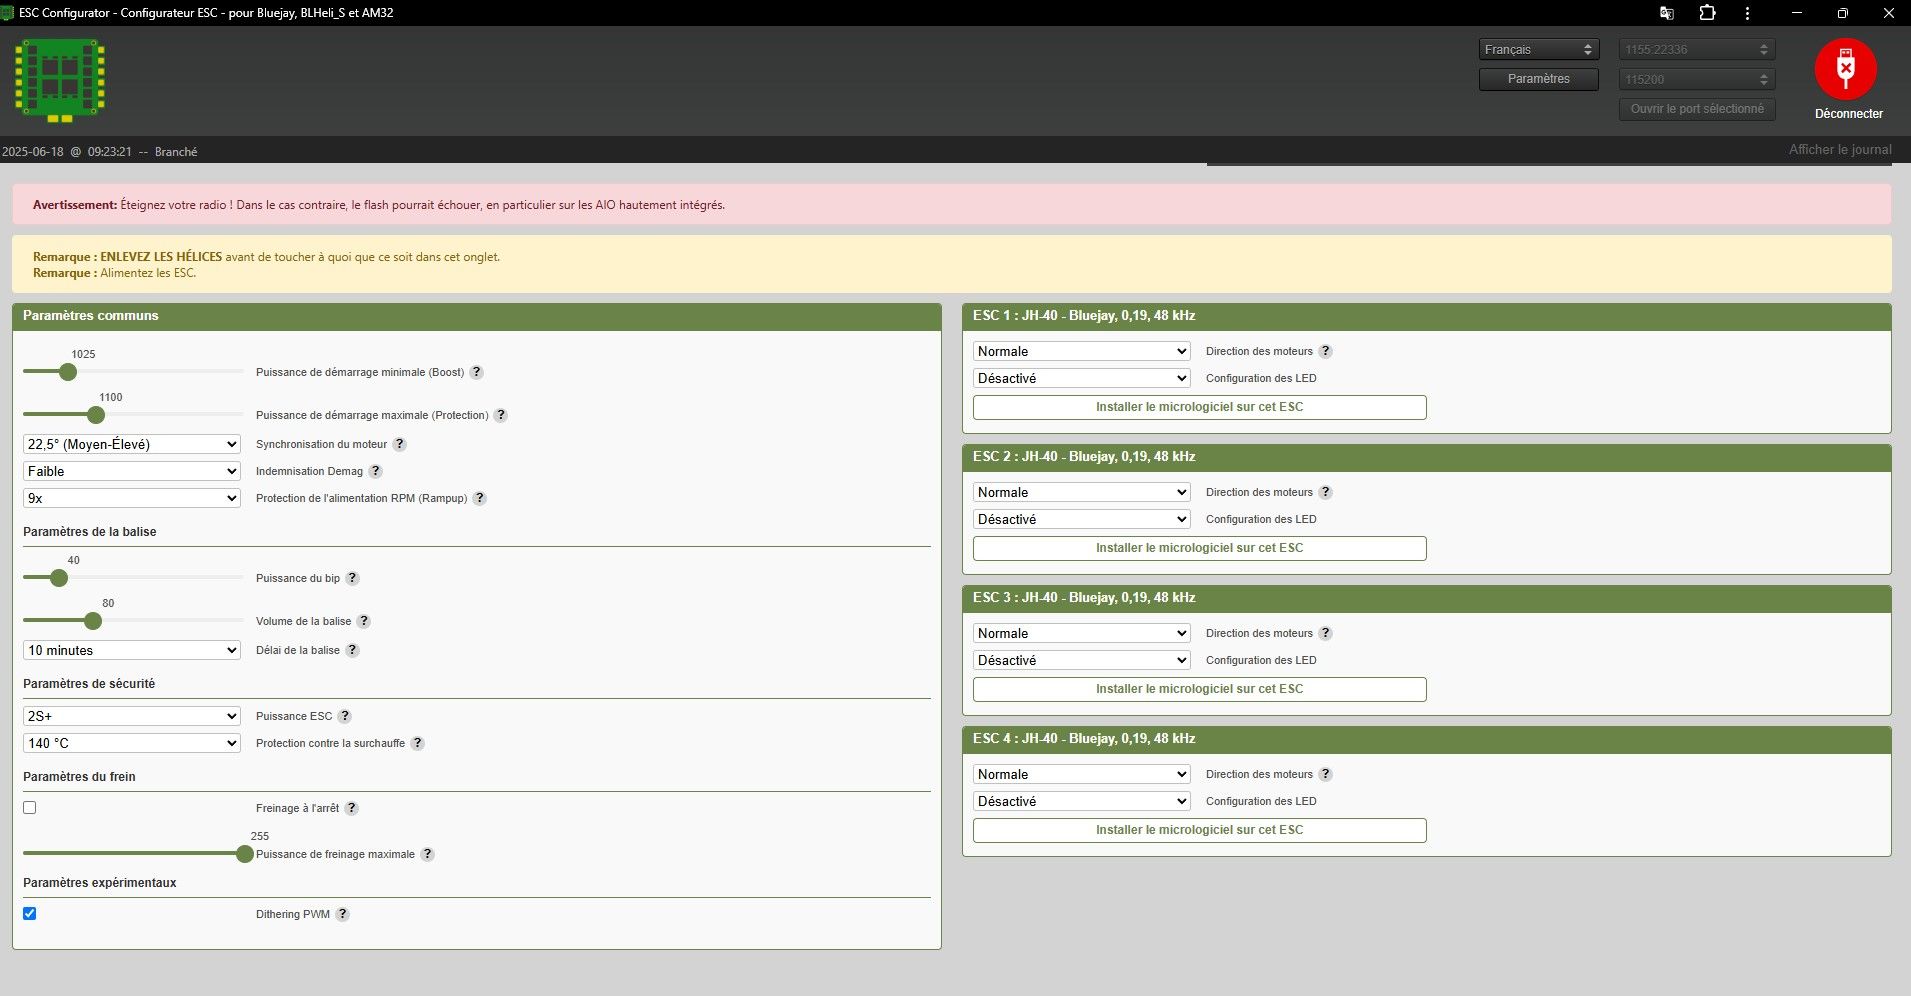Change the Français language selector
The width and height of the screenshot is (1911, 996).
1538,49
